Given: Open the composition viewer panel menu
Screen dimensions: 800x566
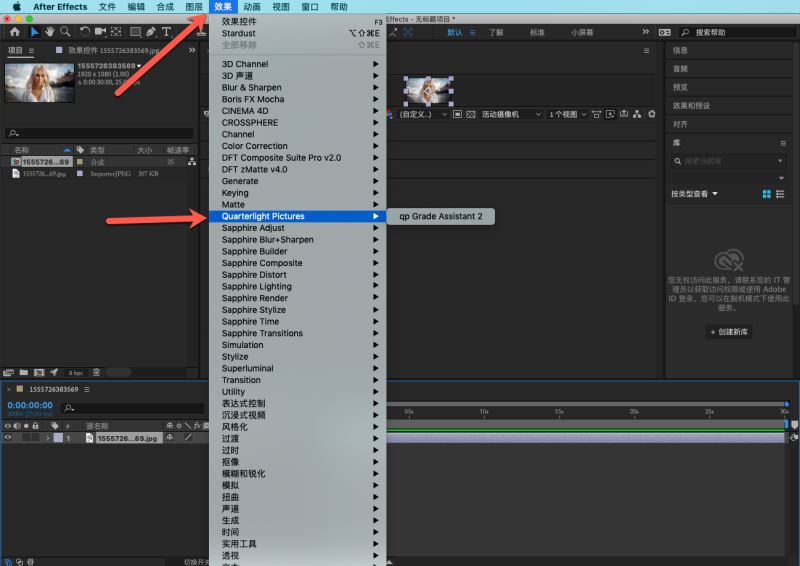Looking at the screenshot, I should pos(646,51).
